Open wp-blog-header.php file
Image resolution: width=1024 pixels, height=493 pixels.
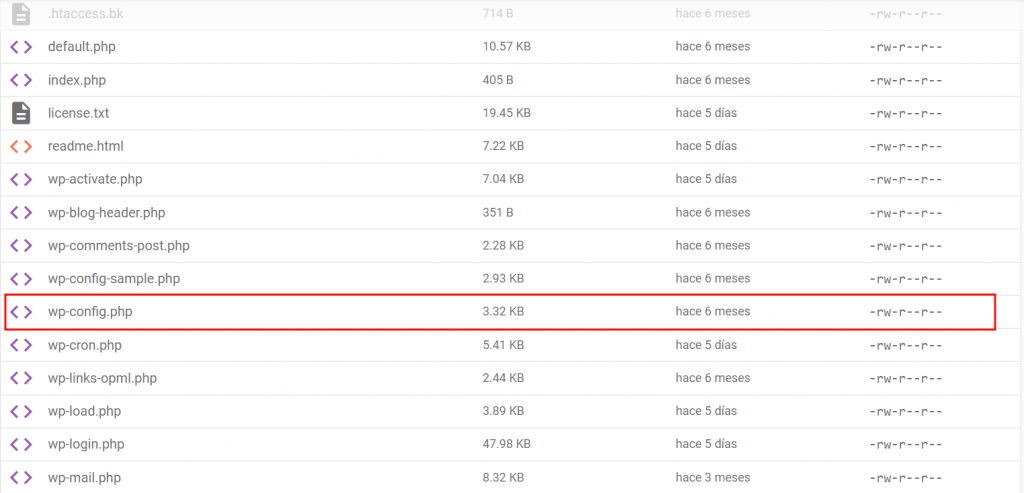click(106, 213)
